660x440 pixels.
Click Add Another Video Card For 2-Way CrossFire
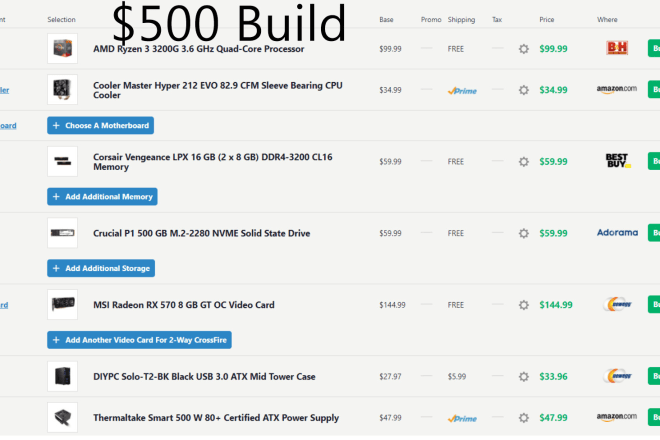point(139,340)
